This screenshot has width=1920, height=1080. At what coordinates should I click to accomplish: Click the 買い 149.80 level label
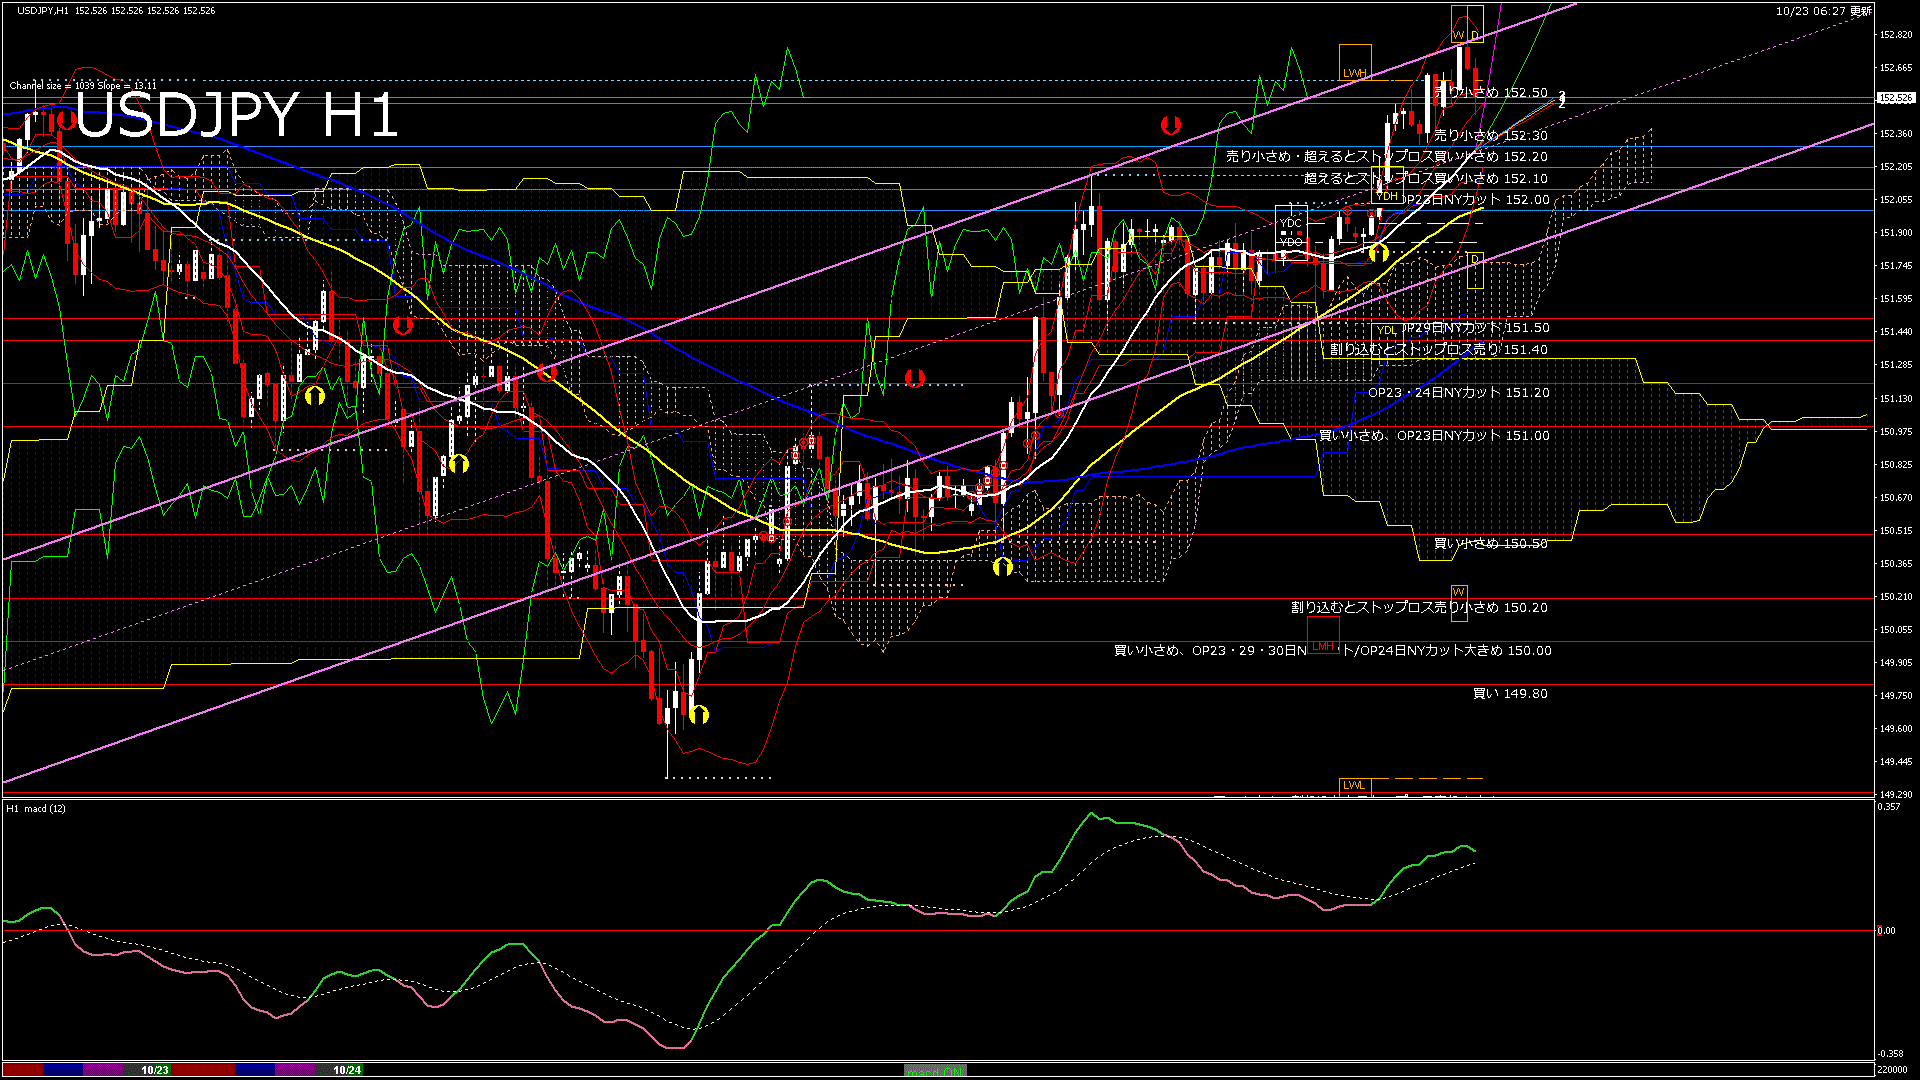point(1510,693)
